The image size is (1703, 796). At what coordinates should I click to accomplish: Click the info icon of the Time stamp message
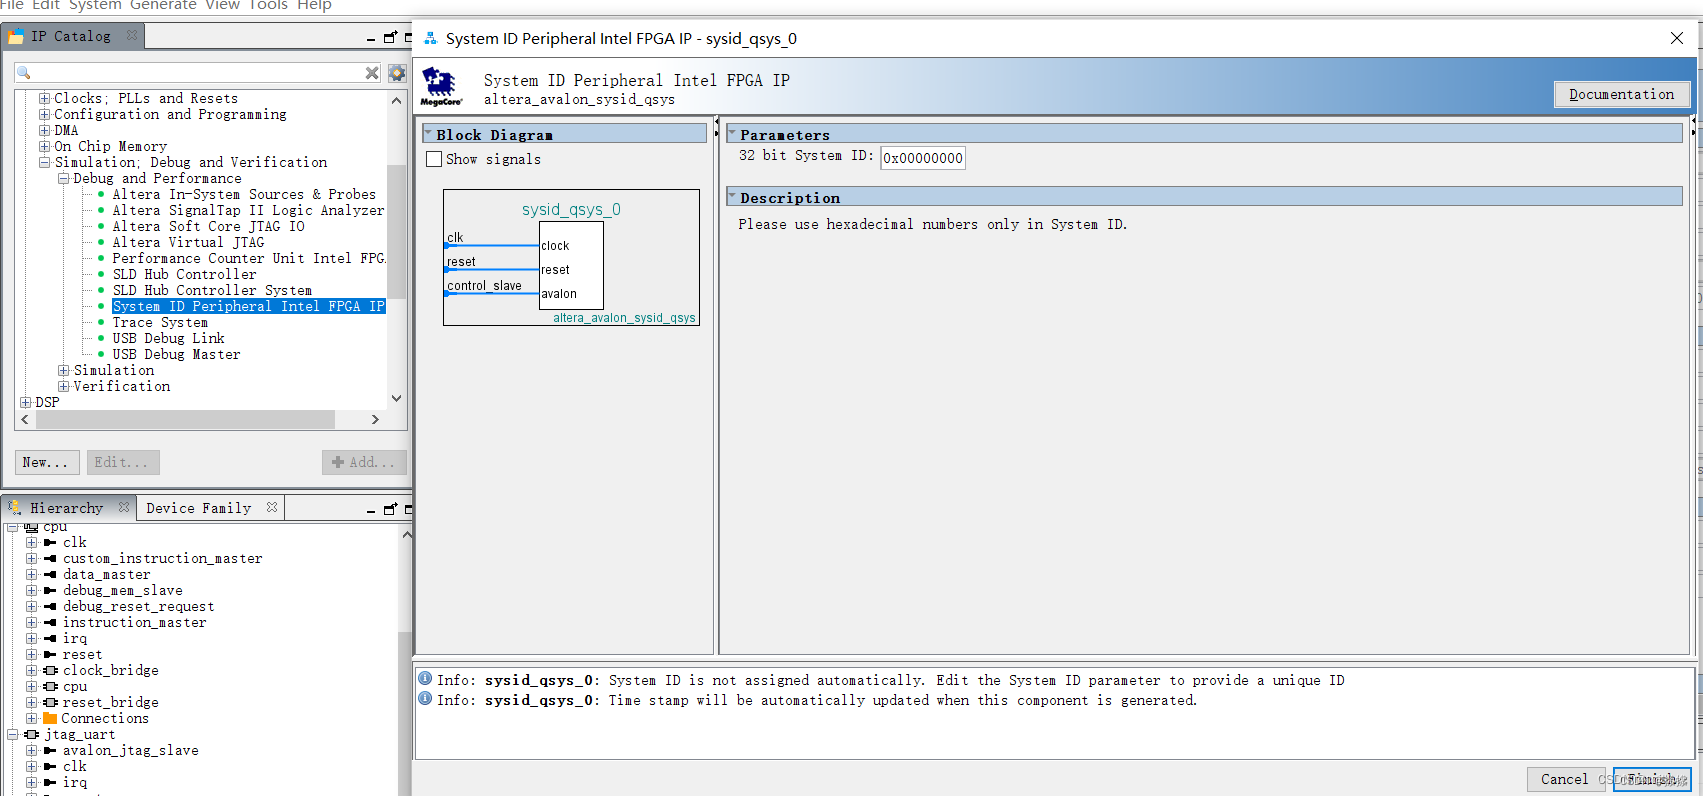(x=425, y=699)
